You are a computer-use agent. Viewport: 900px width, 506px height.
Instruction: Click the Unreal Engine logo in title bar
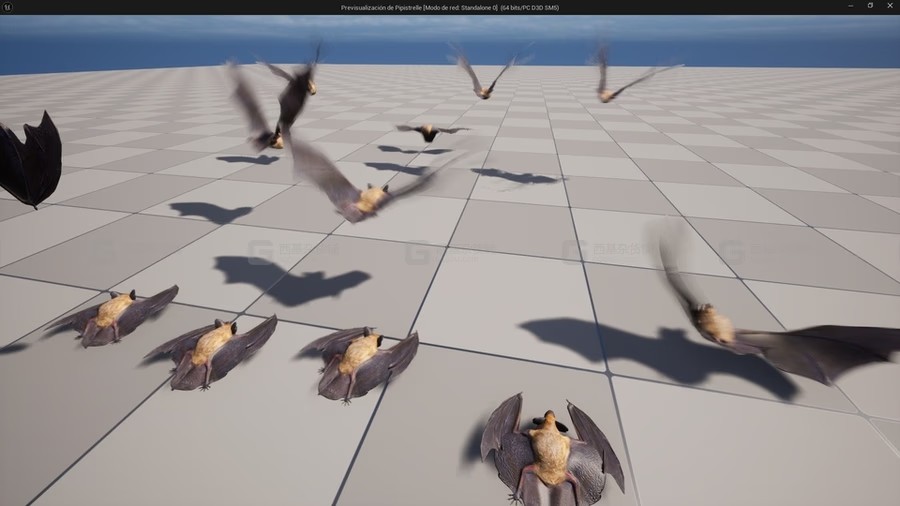(x=8, y=7)
